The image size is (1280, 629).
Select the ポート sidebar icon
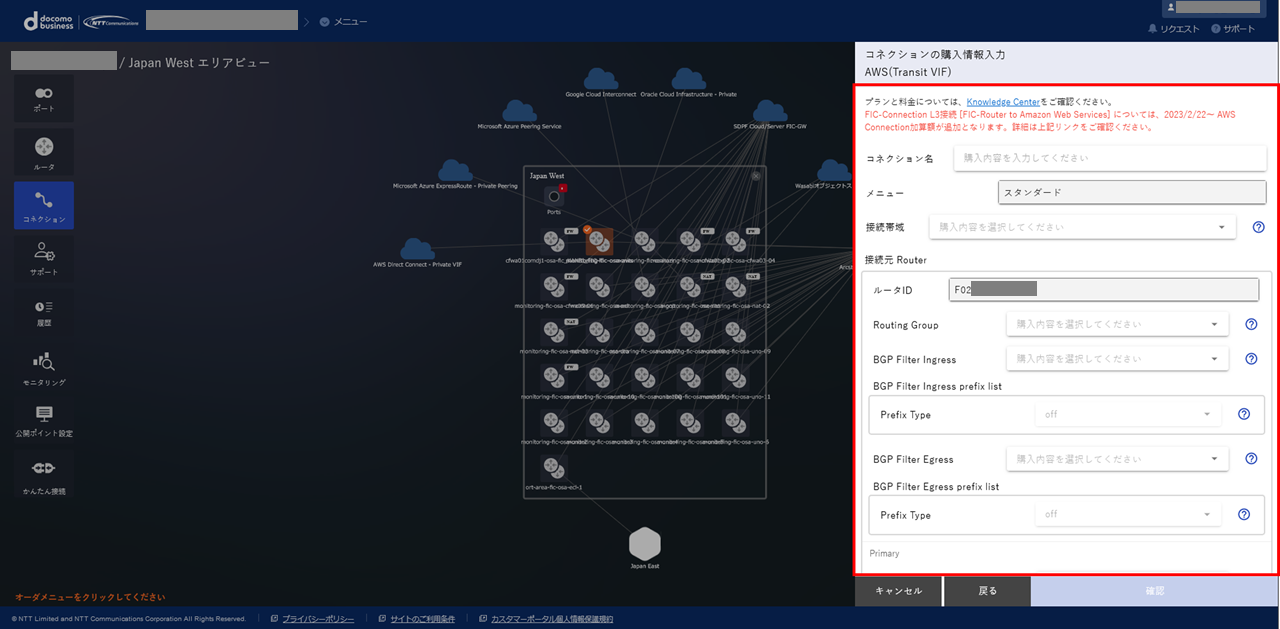click(41, 98)
